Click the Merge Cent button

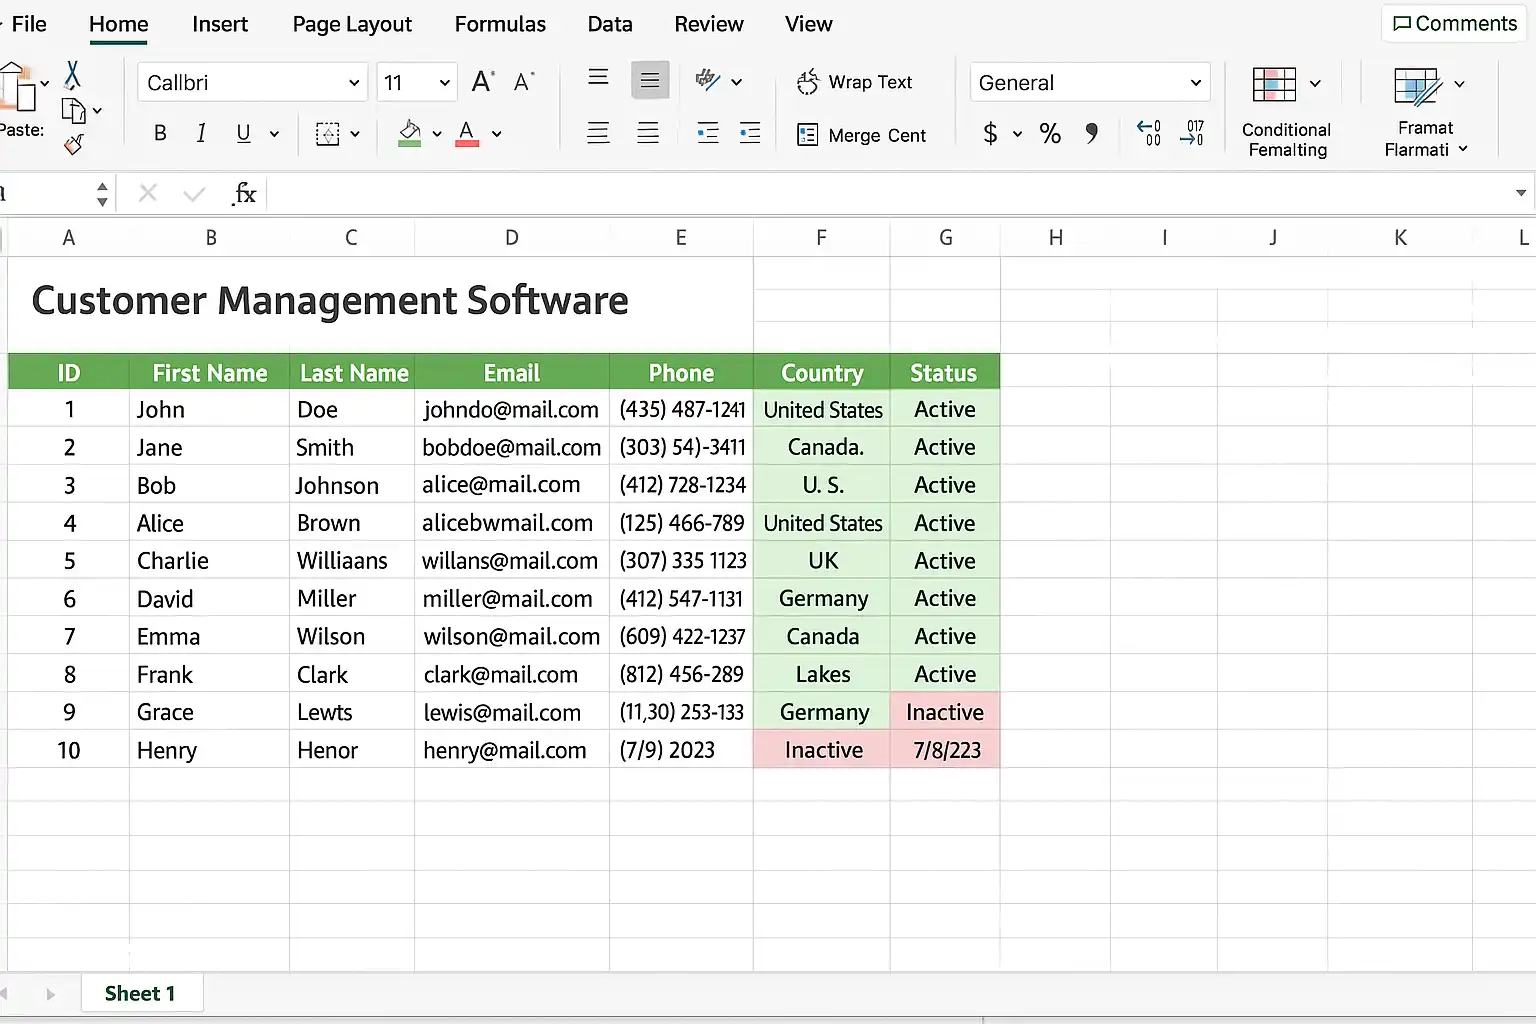862,135
